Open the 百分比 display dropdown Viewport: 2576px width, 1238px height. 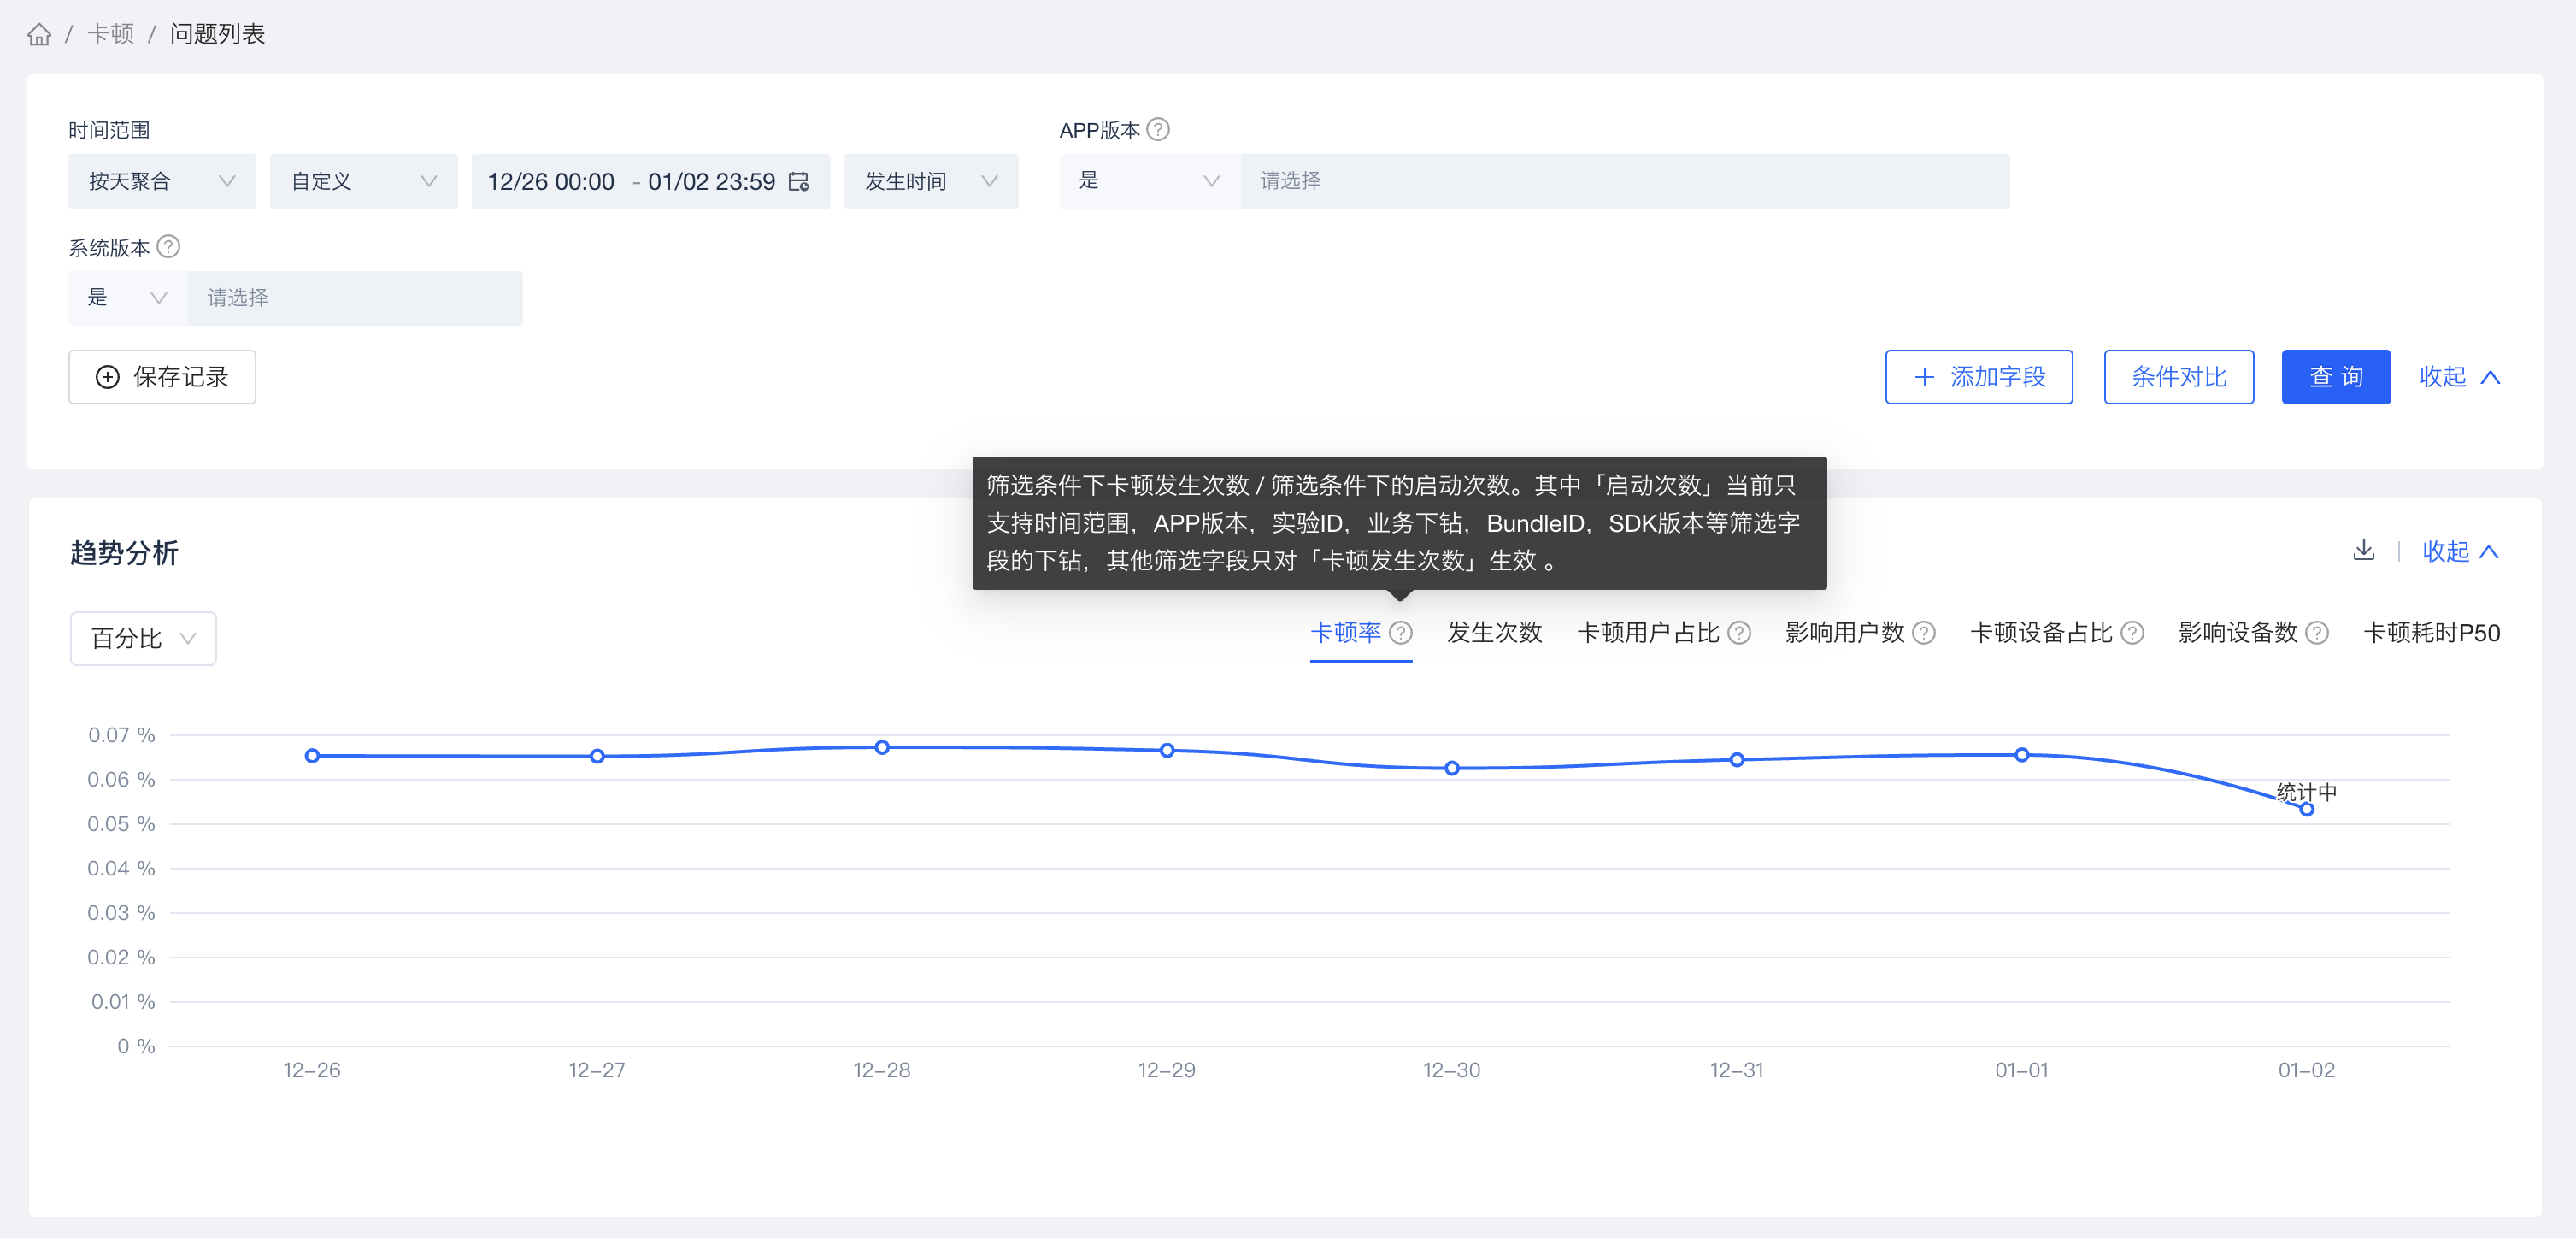143,638
